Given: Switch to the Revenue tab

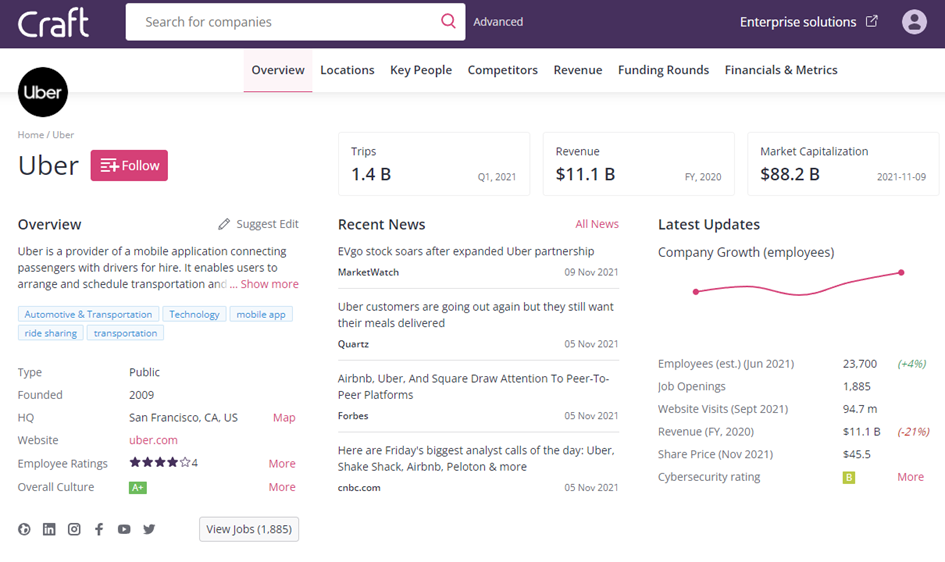Looking at the screenshot, I should click(x=578, y=70).
